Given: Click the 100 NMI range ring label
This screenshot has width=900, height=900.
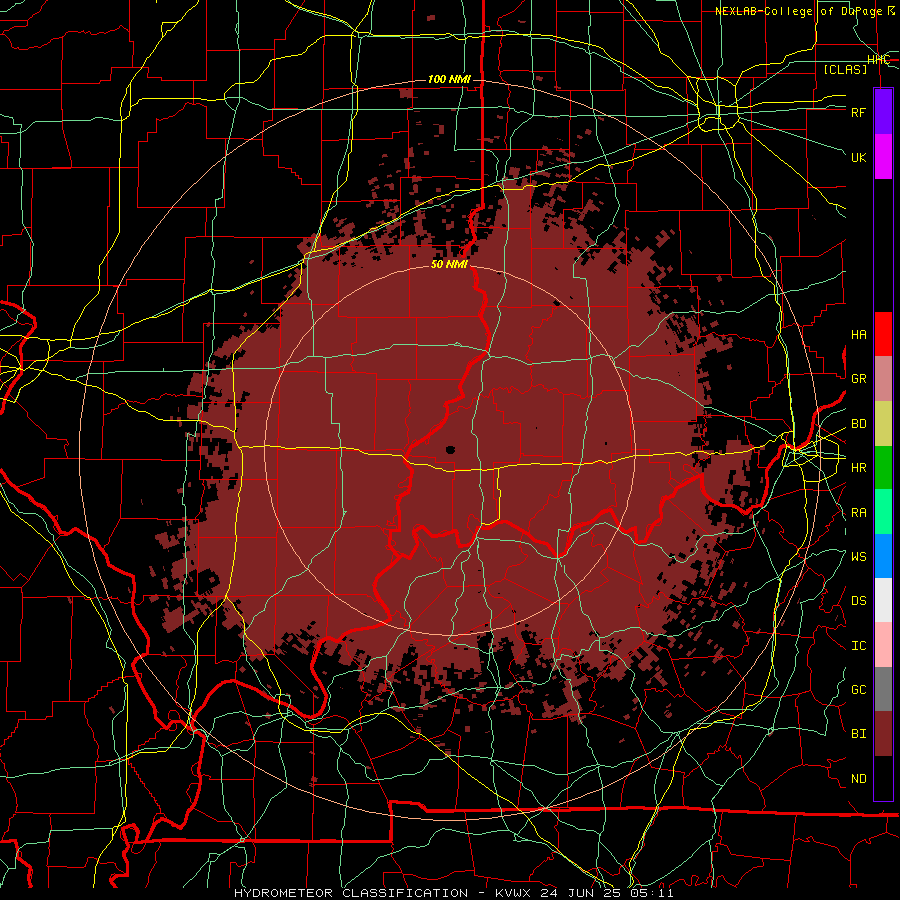Looking at the screenshot, I should click(449, 79).
